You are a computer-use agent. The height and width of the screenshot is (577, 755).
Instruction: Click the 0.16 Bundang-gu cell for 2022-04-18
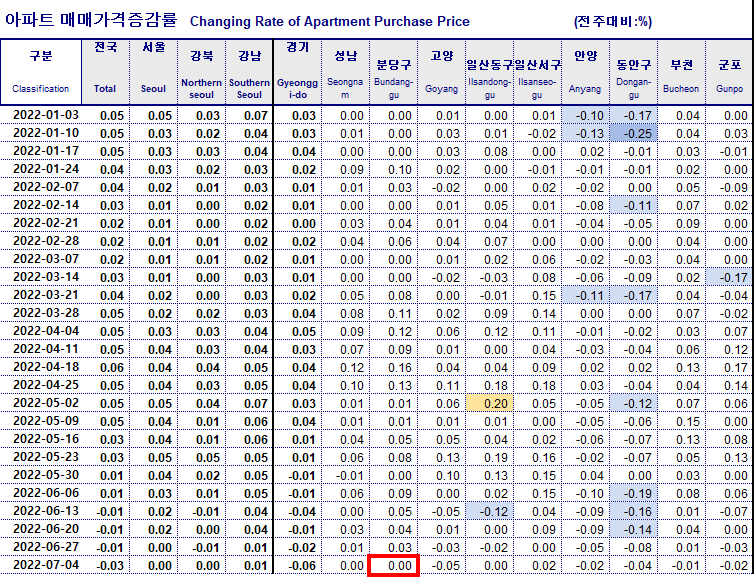point(393,367)
